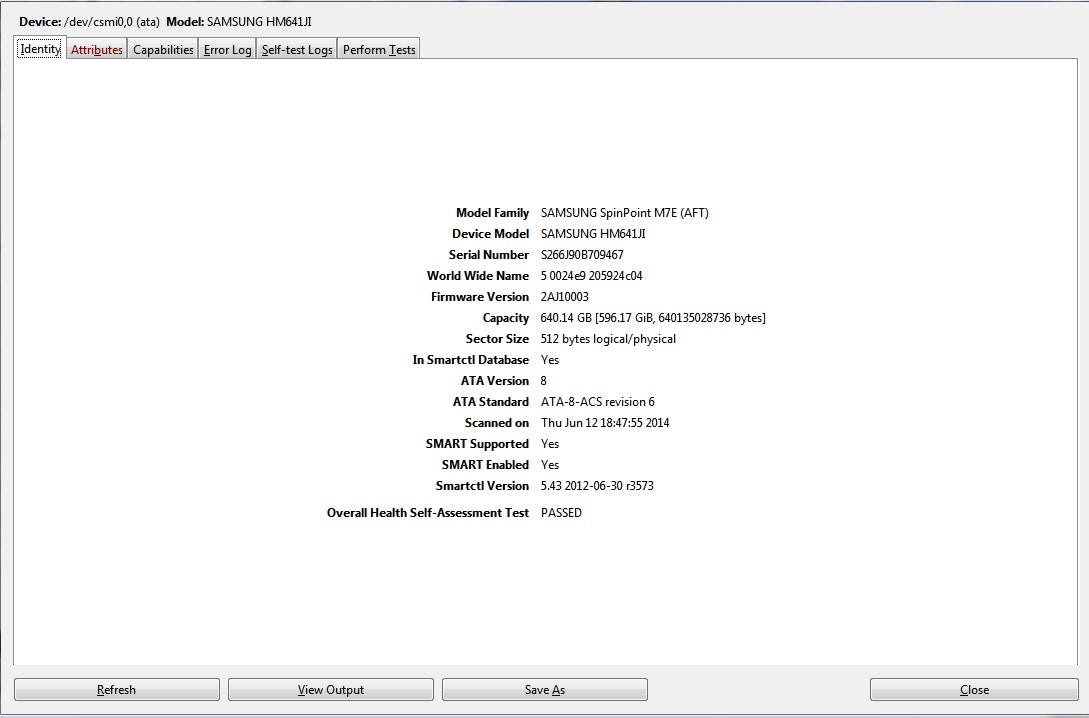The image size is (1089, 718).
Task: Switch to the Identity tab
Action: [40, 49]
